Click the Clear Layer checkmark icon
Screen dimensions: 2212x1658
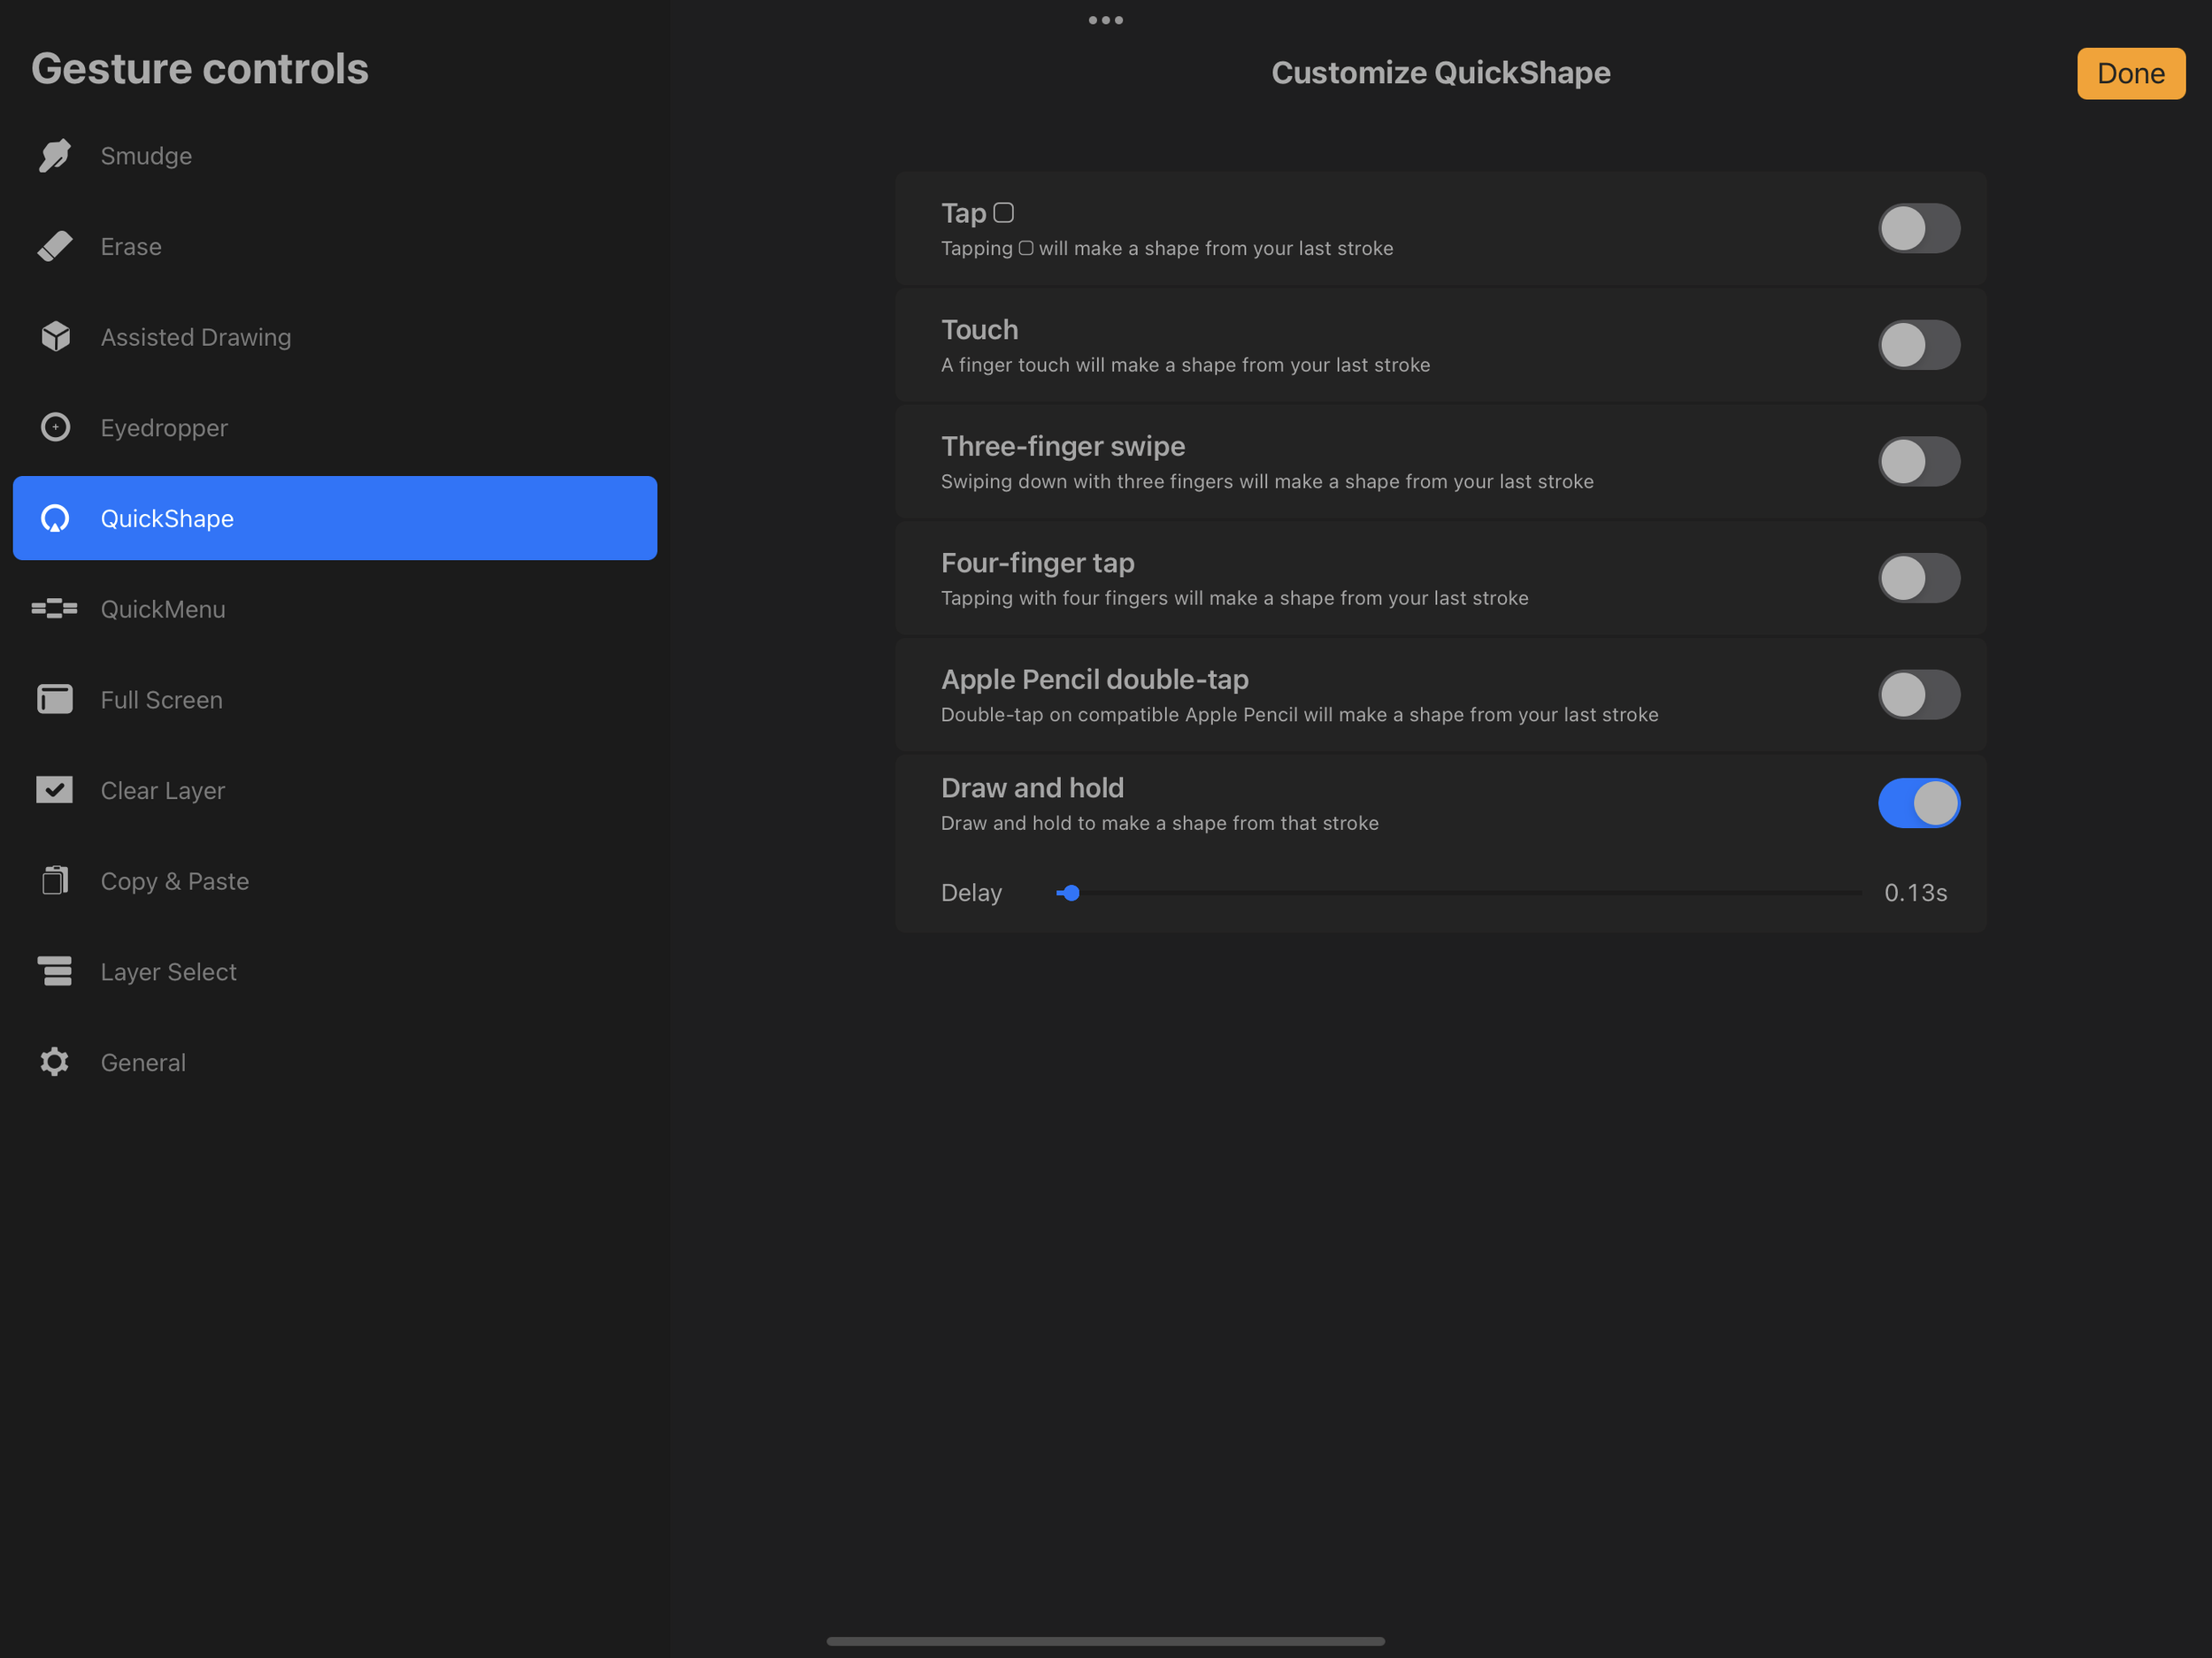click(x=55, y=790)
